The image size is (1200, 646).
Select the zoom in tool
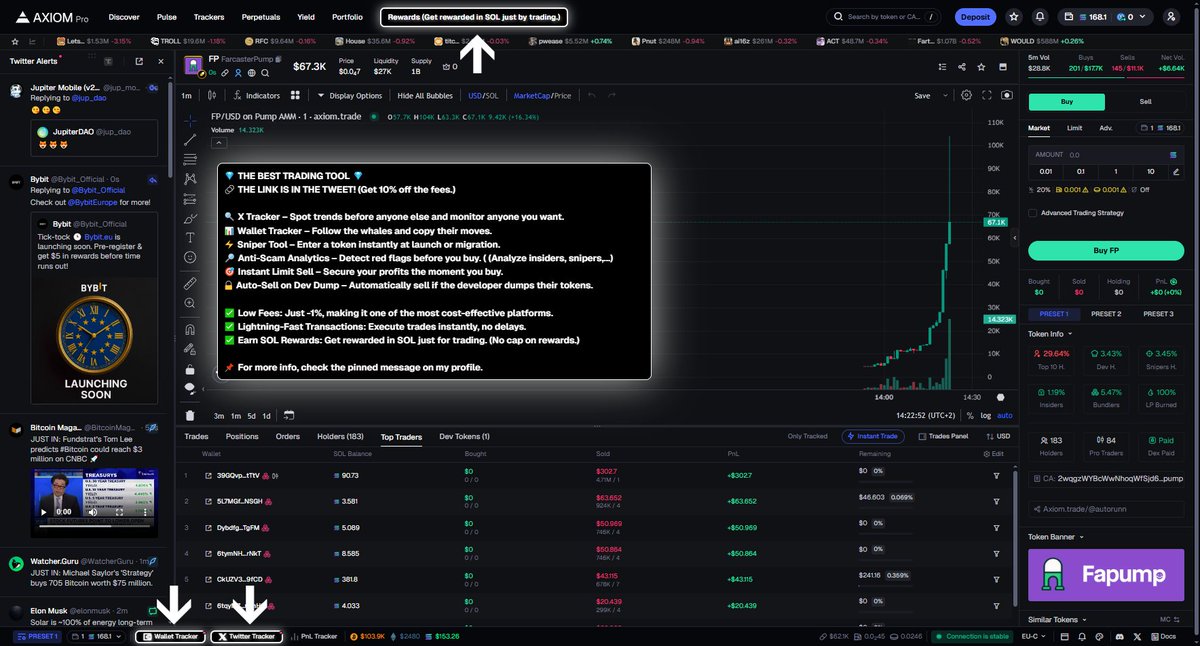coord(190,303)
